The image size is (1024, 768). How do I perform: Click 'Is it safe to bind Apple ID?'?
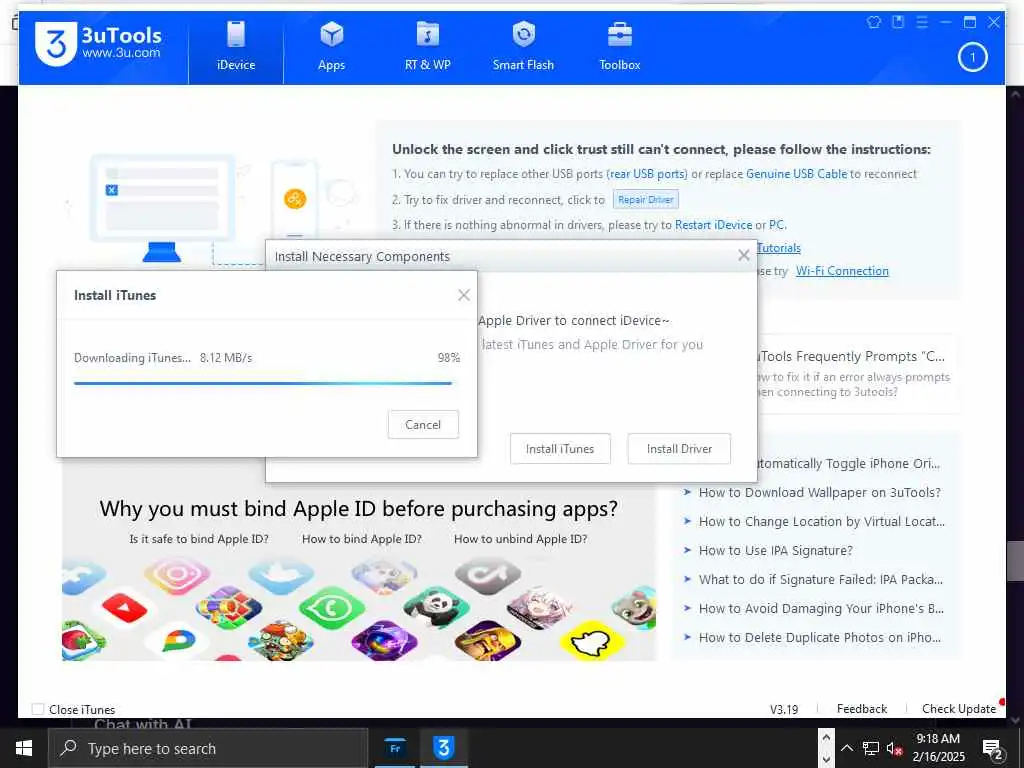pos(199,539)
